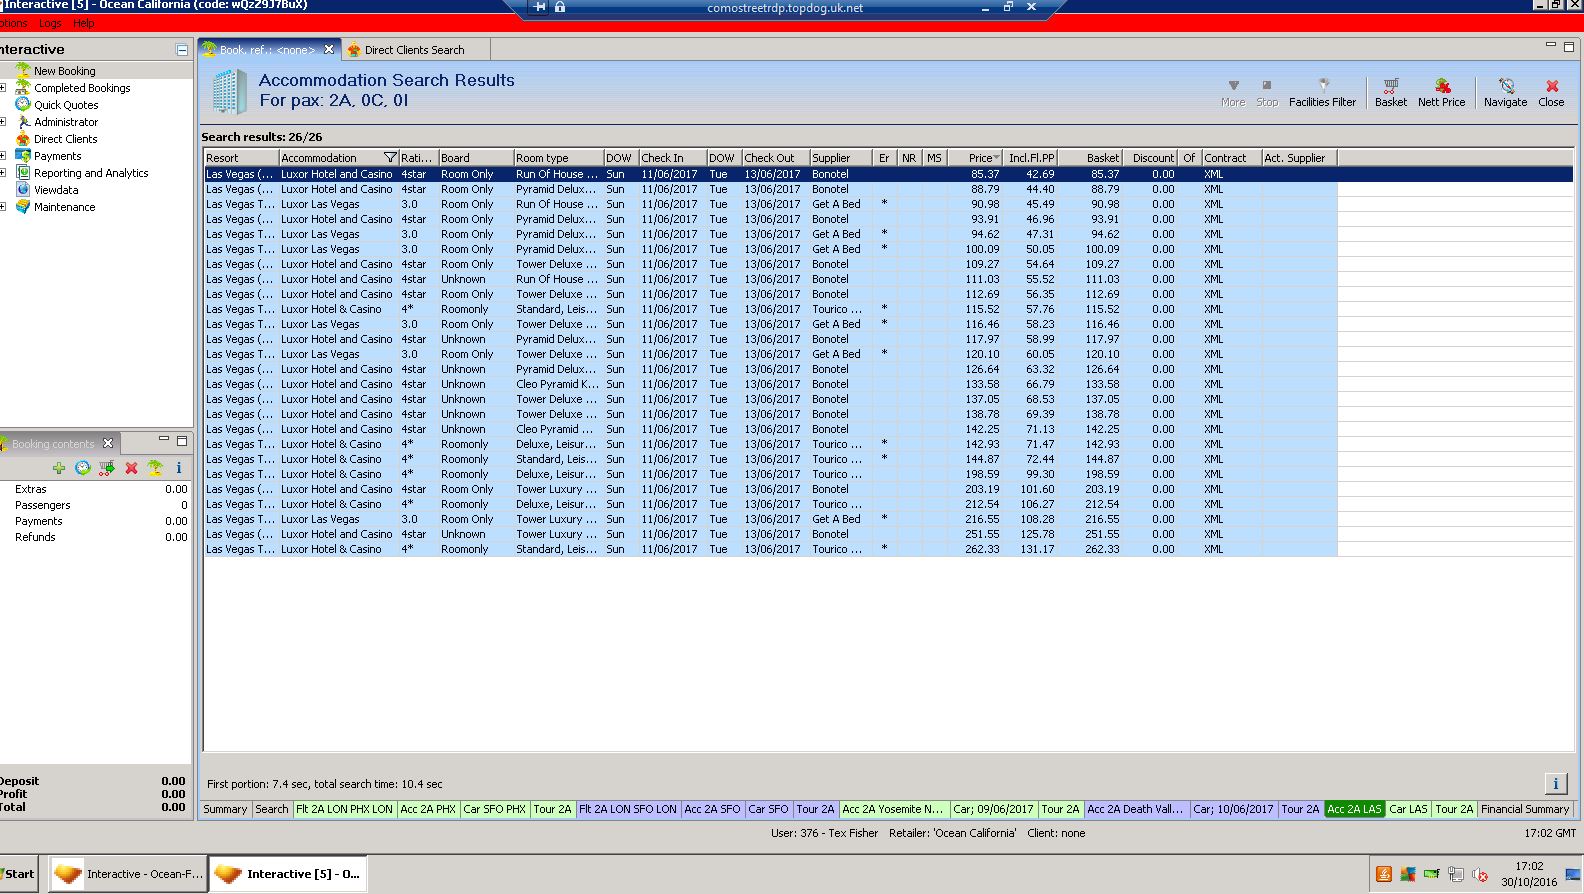The width and height of the screenshot is (1584, 894).
Task: Click the Basket cart icon
Action: (x=1390, y=93)
